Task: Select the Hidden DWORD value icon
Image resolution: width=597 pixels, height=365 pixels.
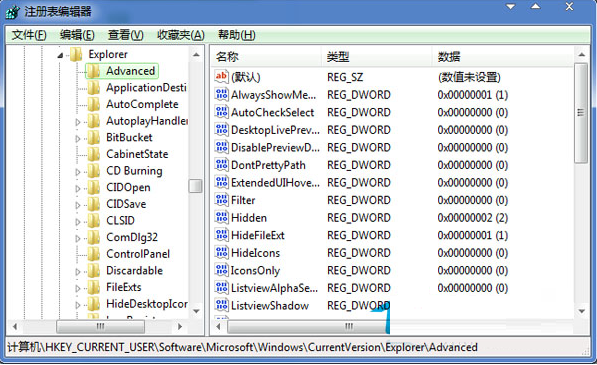Action: click(x=221, y=217)
